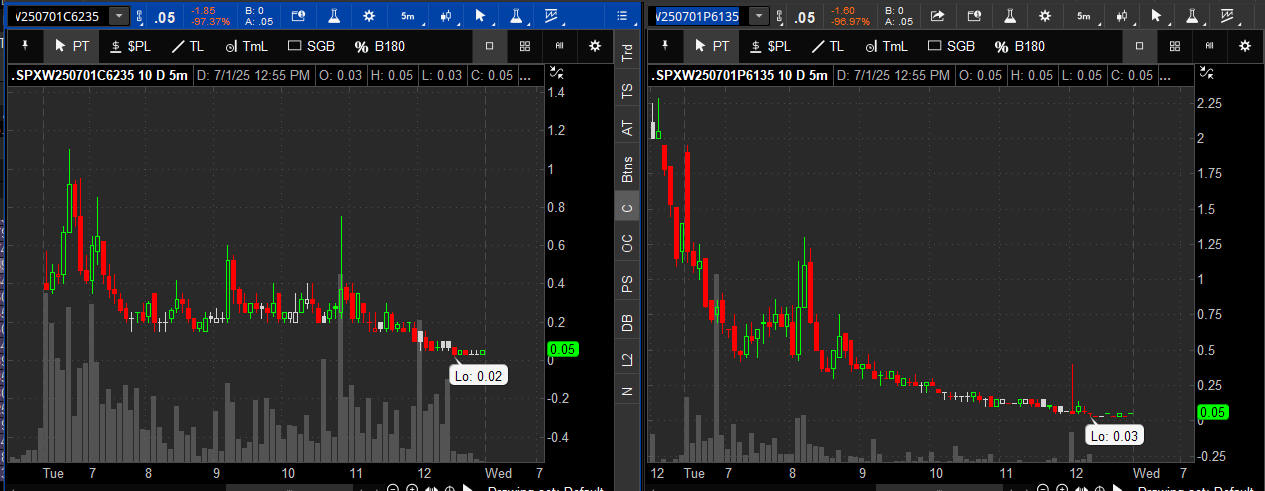Click the share icon in right chart toolbar
The image size is (1265, 491).
pyautogui.click(x=937, y=16)
